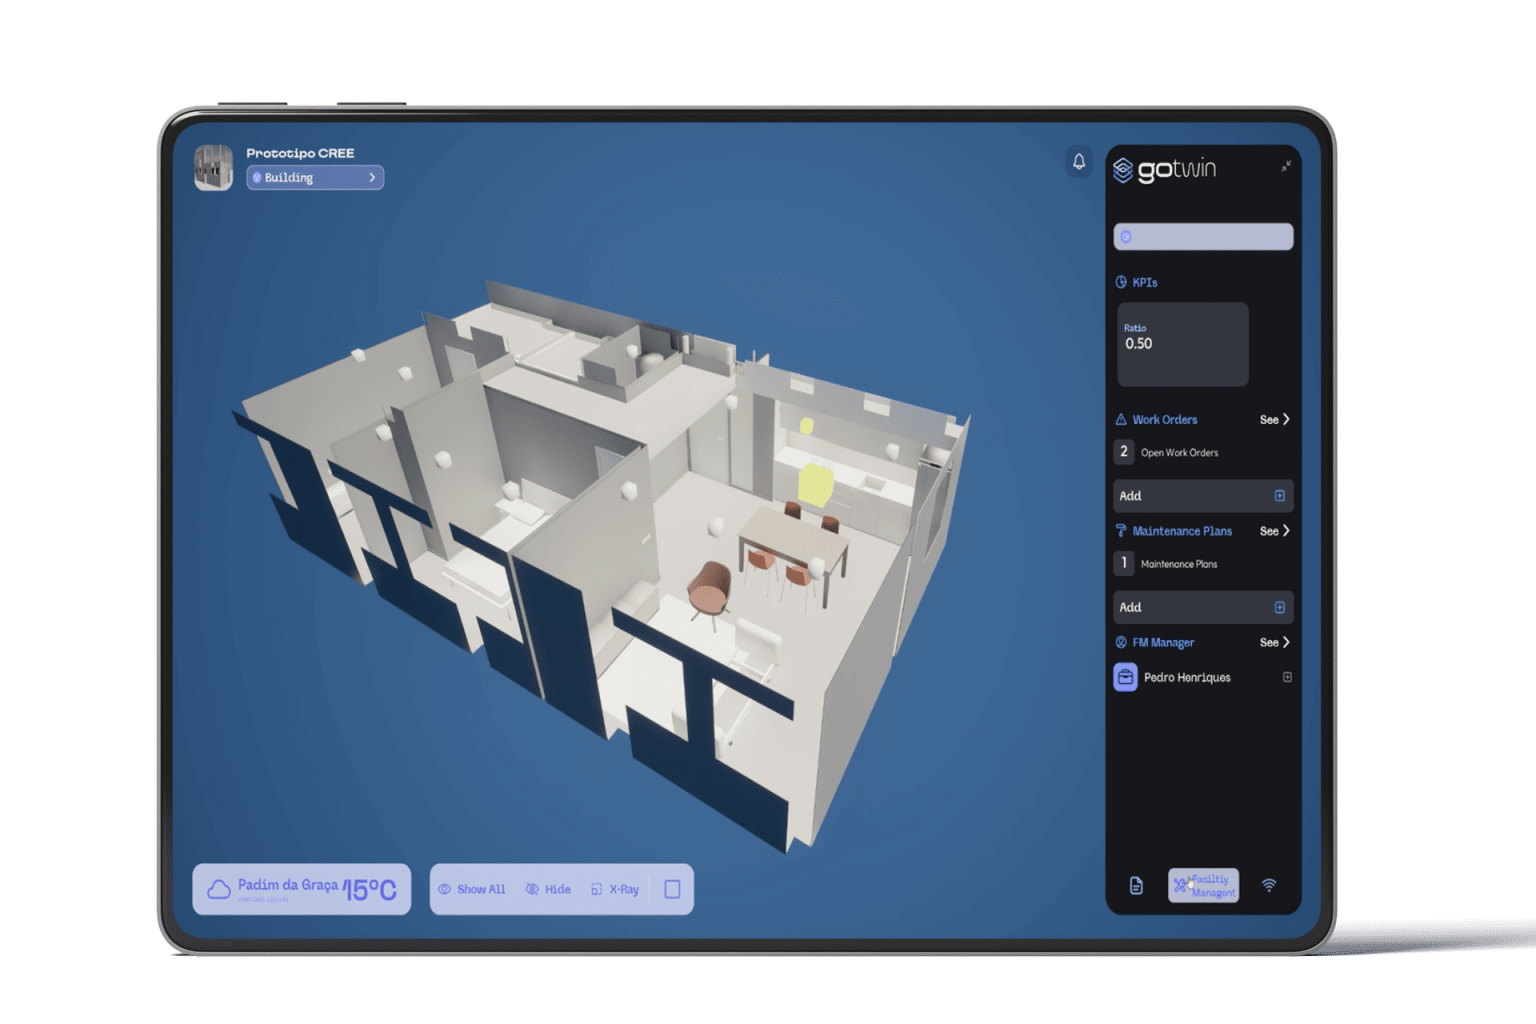Click the cloud weather icon
This screenshot has height=1024, width=1536.
coord(219,889)
